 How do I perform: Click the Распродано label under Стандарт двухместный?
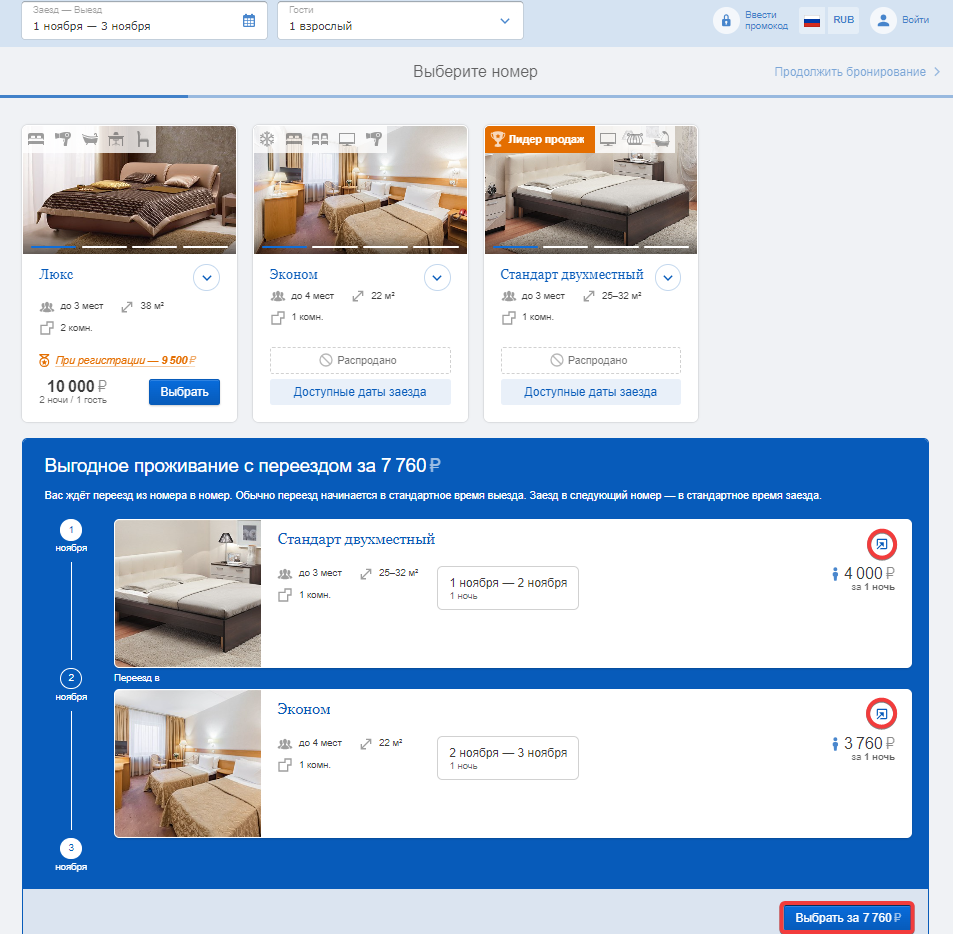click(590, 360)
